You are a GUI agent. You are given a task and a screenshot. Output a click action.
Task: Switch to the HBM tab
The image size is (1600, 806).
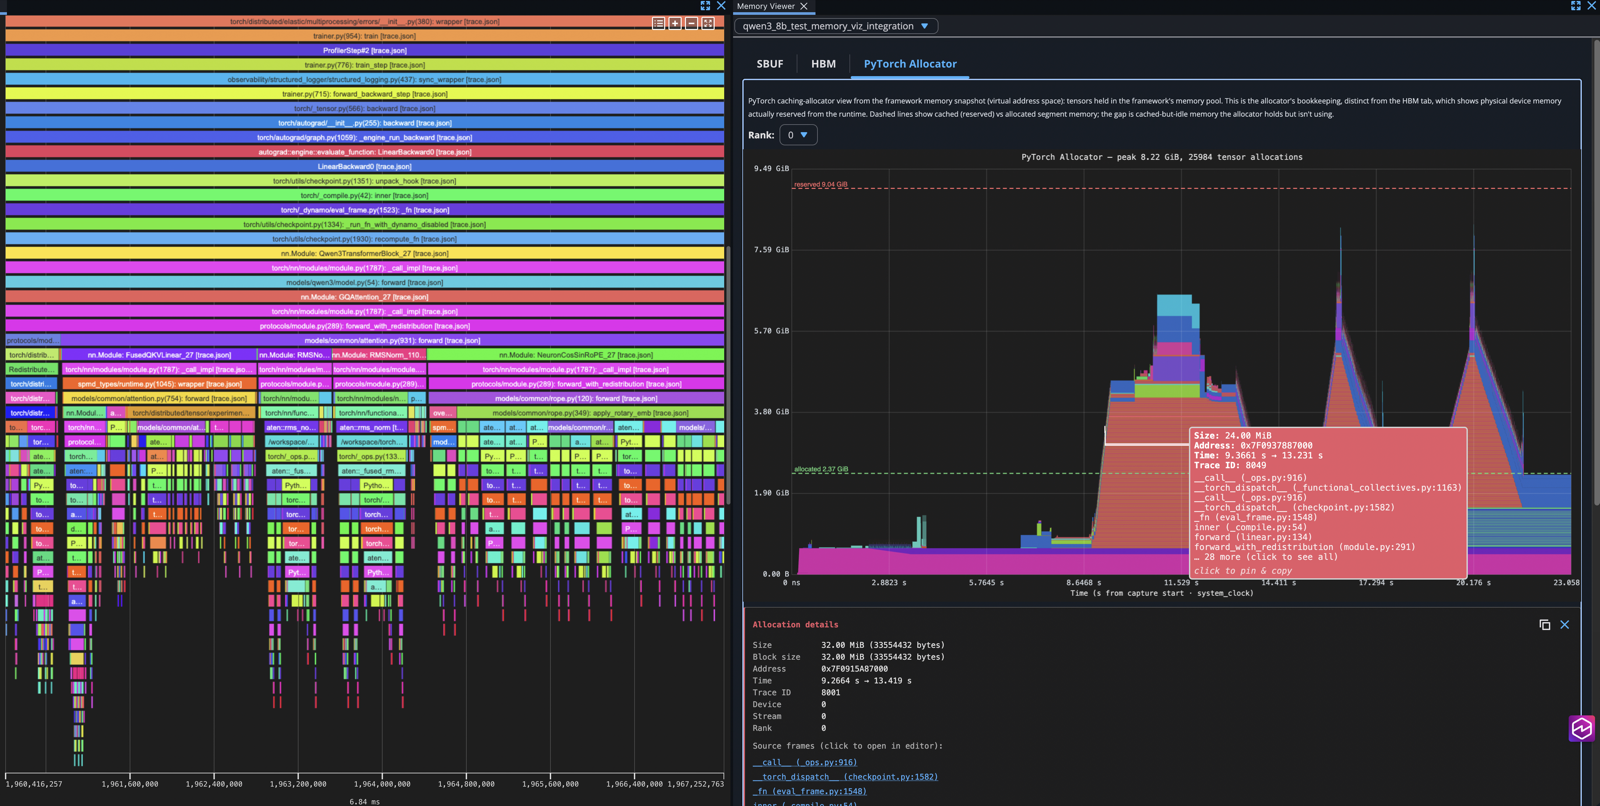(x=823, y=64)
